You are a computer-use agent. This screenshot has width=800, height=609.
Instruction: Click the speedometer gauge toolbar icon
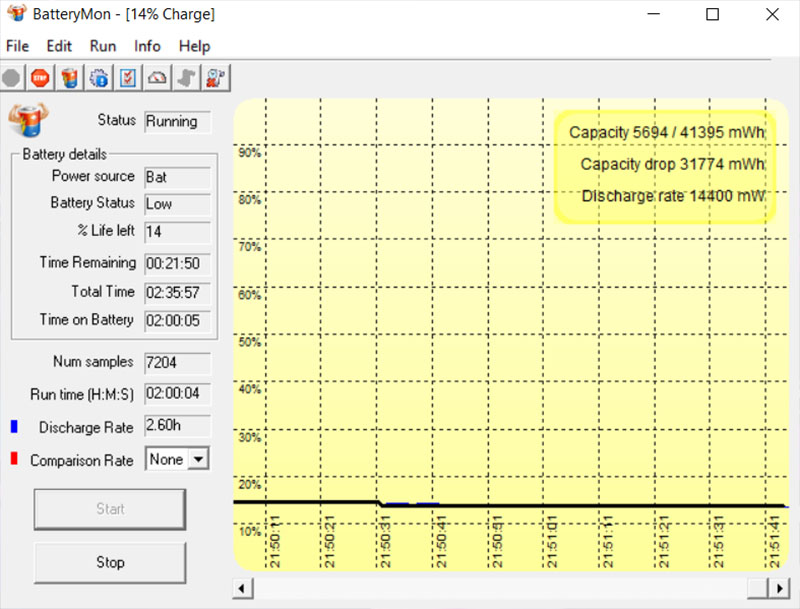pyautogui.click(x=157, y=77)
